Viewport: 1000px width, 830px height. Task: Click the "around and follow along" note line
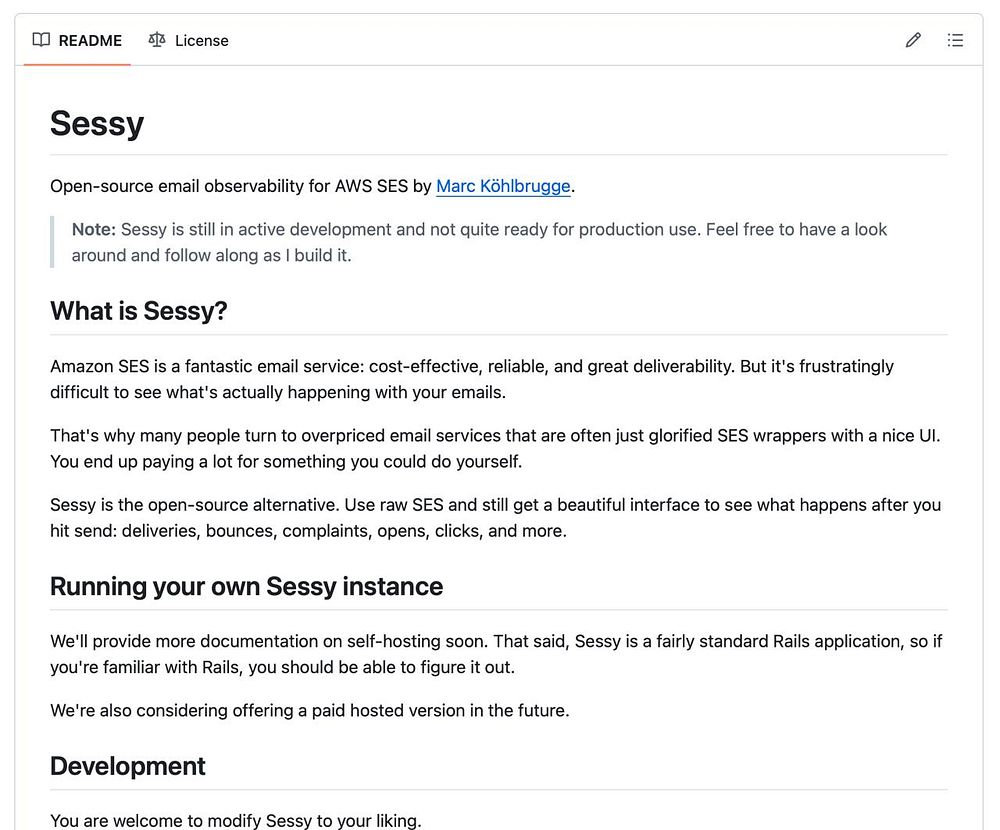click(211, 255)
